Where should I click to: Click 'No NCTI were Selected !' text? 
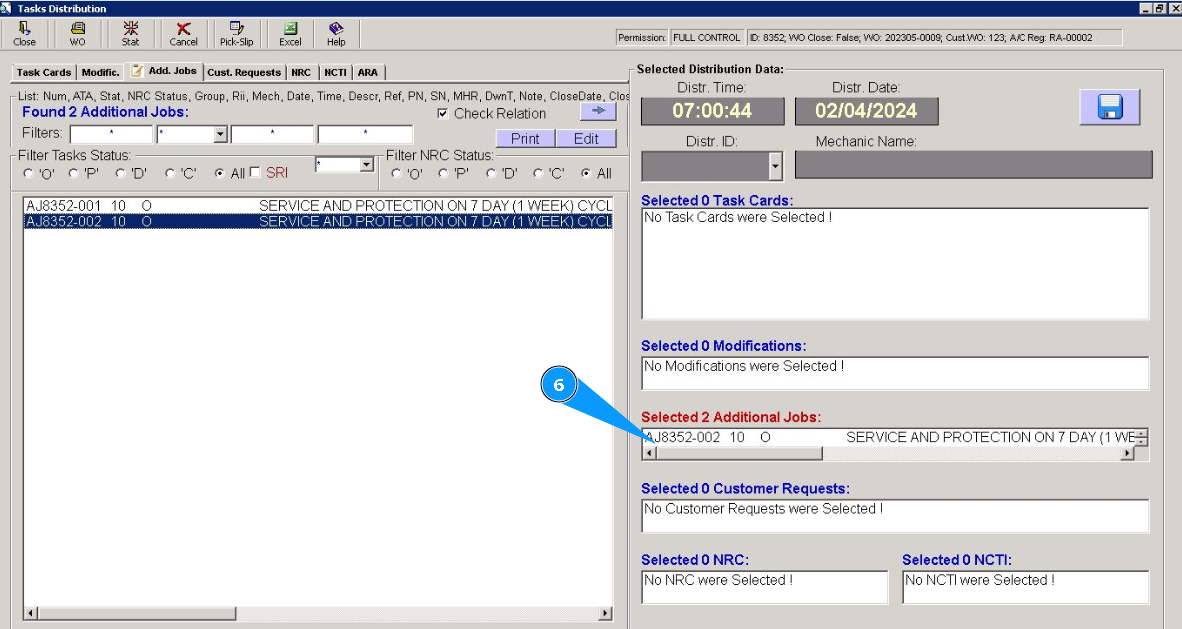coord(980,580)
